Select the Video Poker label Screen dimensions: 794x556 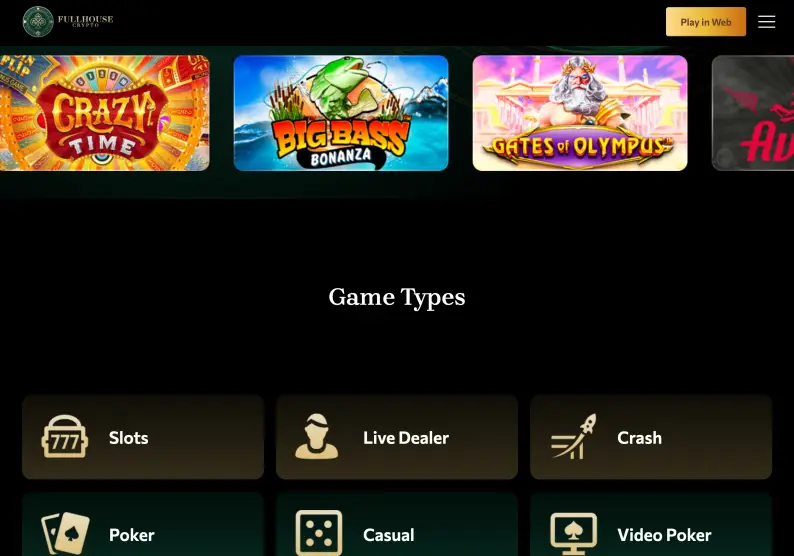point(664,535)
